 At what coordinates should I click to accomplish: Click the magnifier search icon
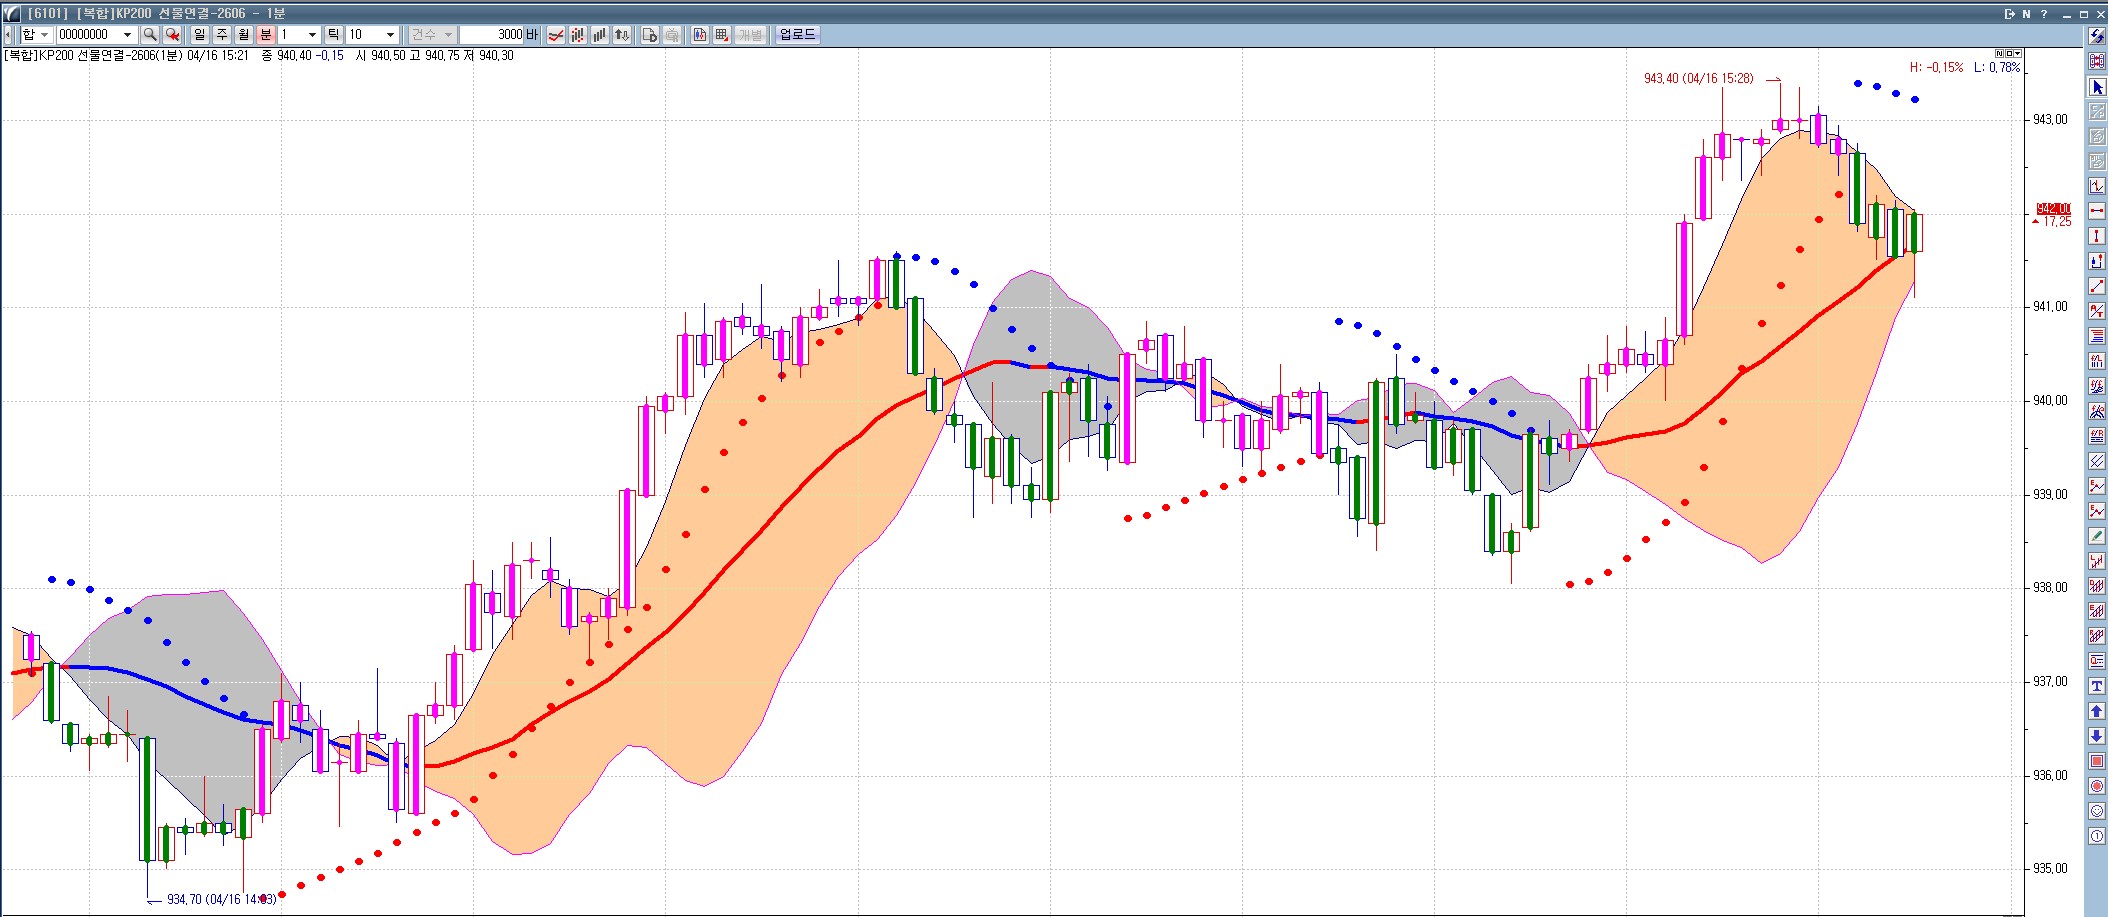pyautogui.click(x=150, y=35)
